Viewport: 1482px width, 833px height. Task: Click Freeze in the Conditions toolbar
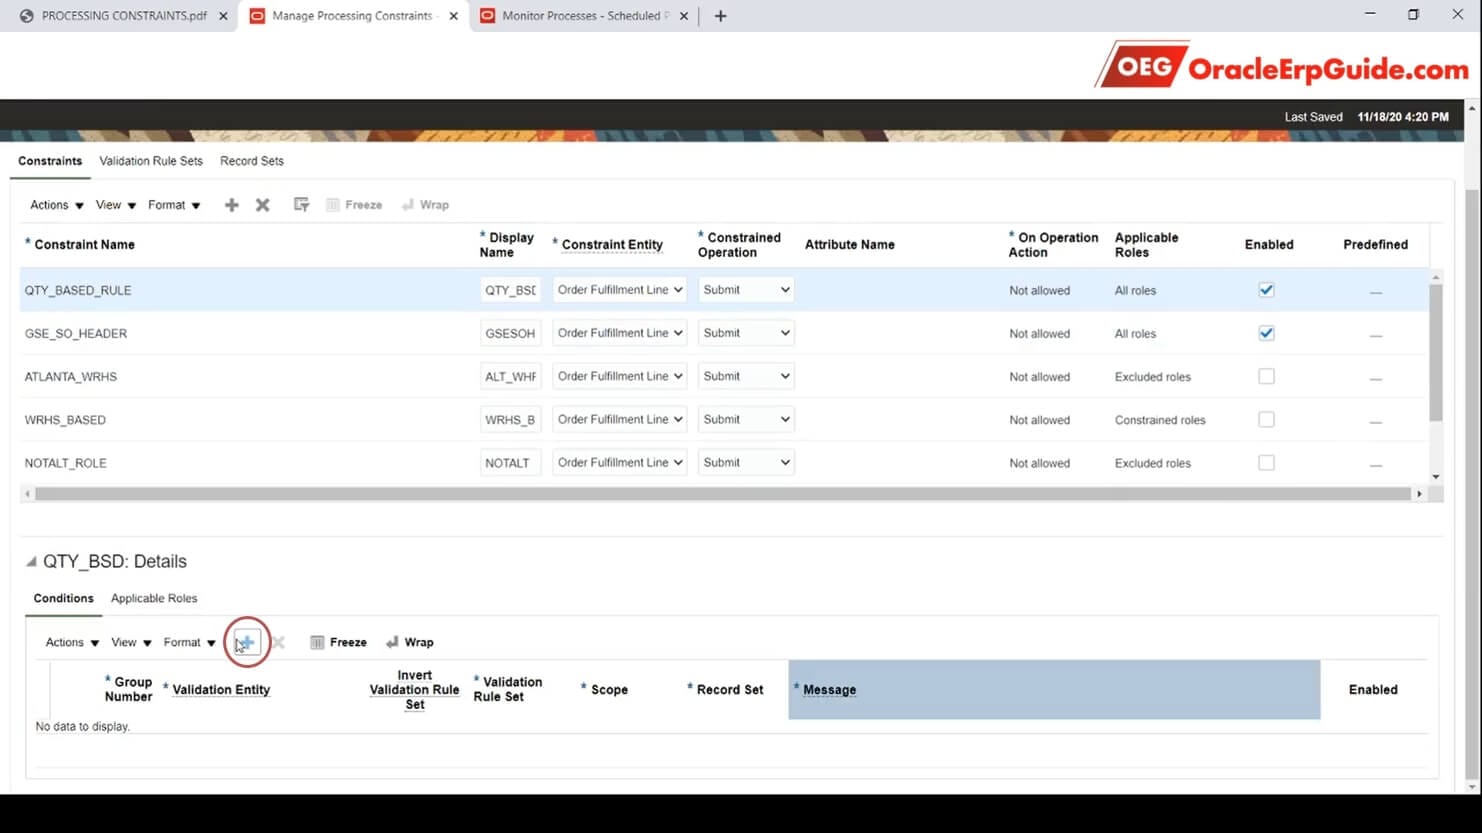click(339, 642)
